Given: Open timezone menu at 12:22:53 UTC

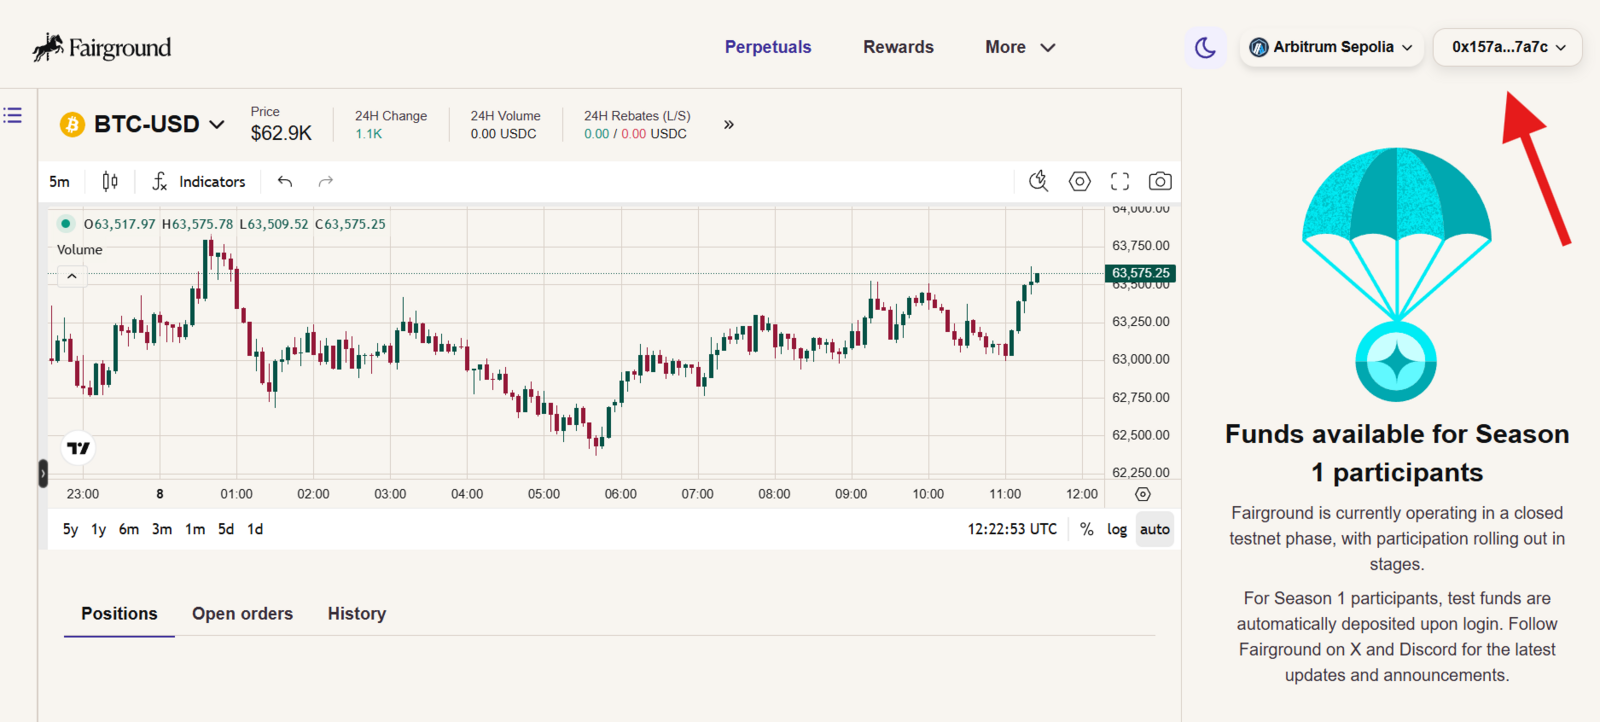Looking at the screenshot, I should point(1012,529).
